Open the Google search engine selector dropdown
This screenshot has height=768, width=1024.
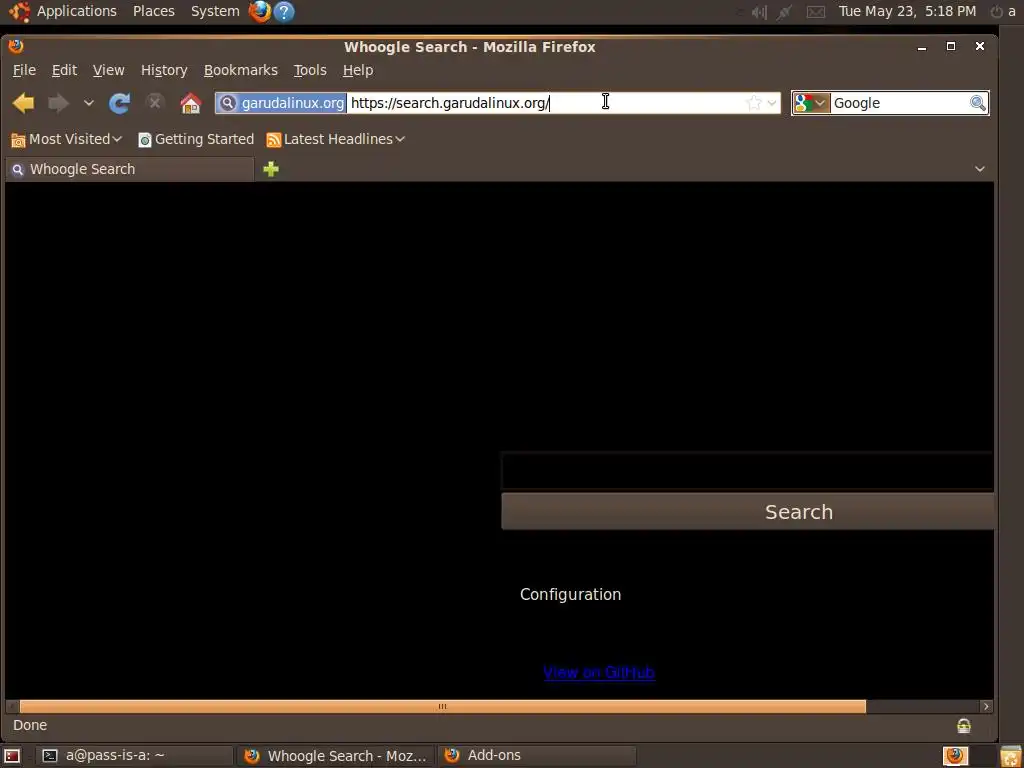[x=811, y=103]
